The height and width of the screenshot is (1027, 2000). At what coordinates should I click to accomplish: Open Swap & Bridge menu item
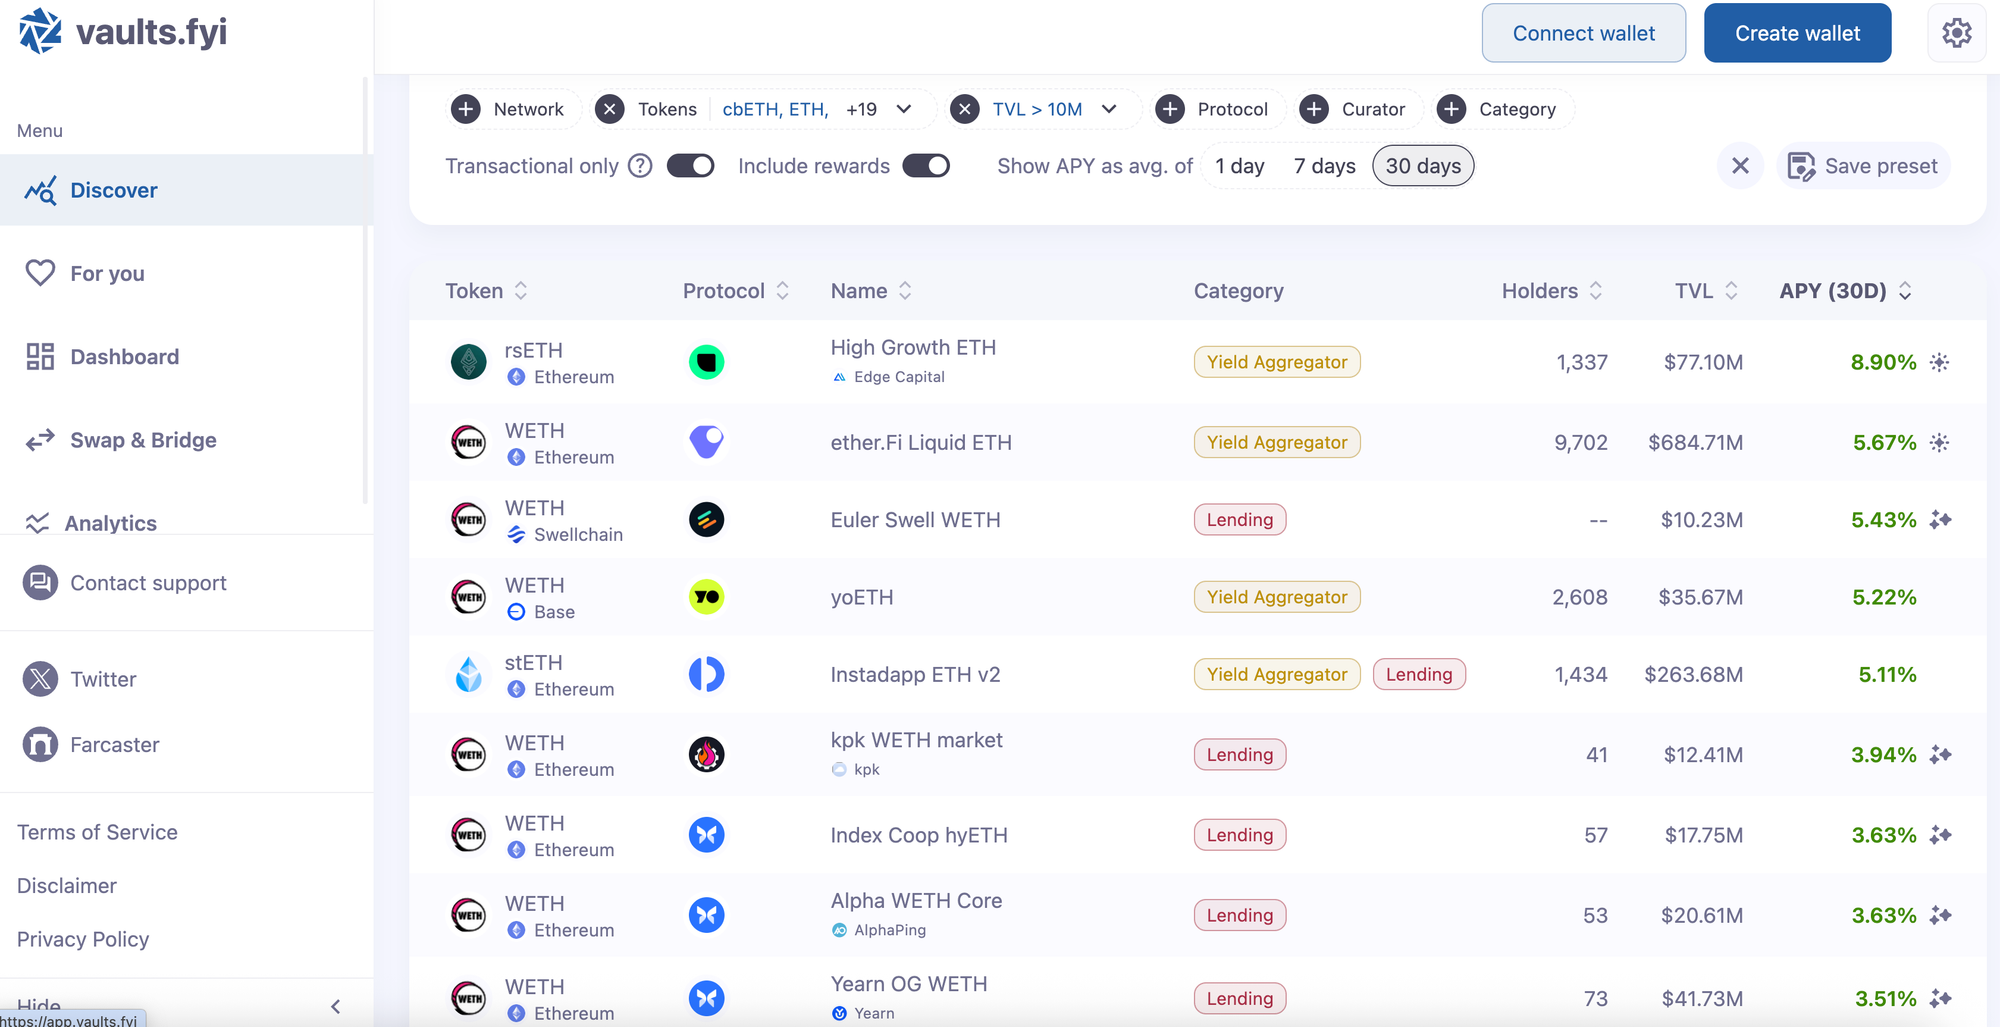coord(143,440)
